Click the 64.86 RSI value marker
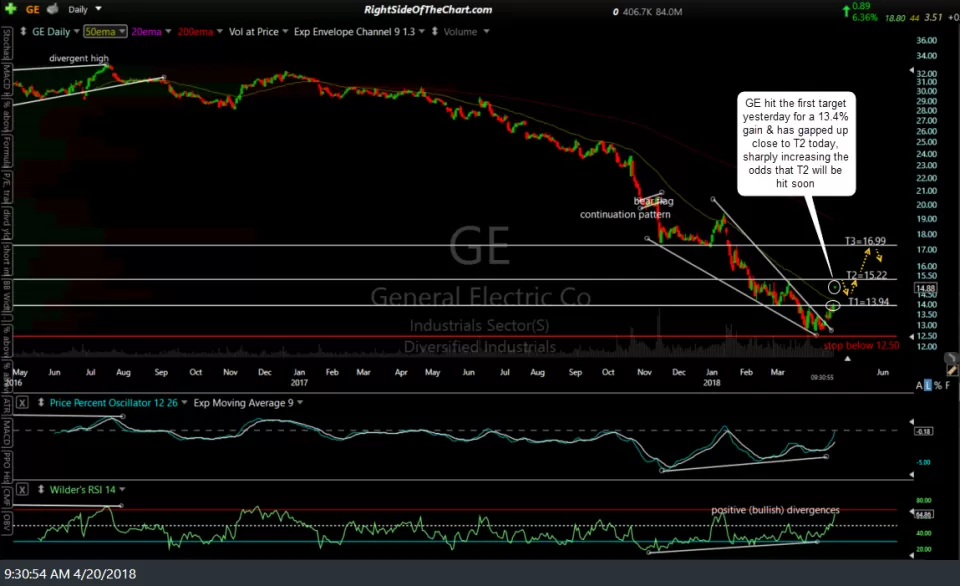Image resolution: width=960 pixels, height=586 pixels. pos(923,514)
